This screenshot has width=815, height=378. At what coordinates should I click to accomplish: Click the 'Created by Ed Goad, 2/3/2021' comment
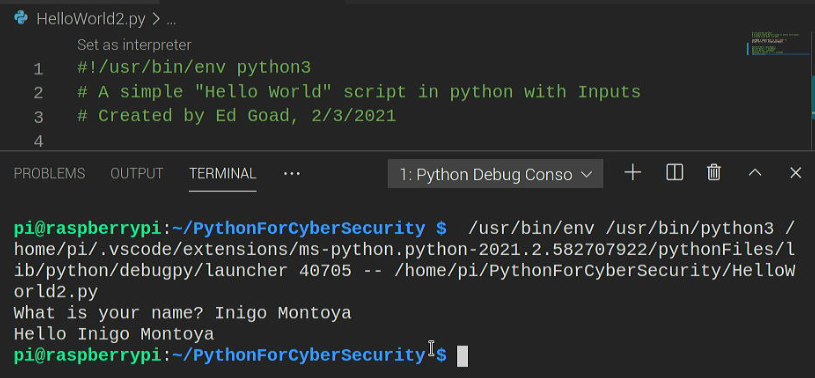[236, 115]
